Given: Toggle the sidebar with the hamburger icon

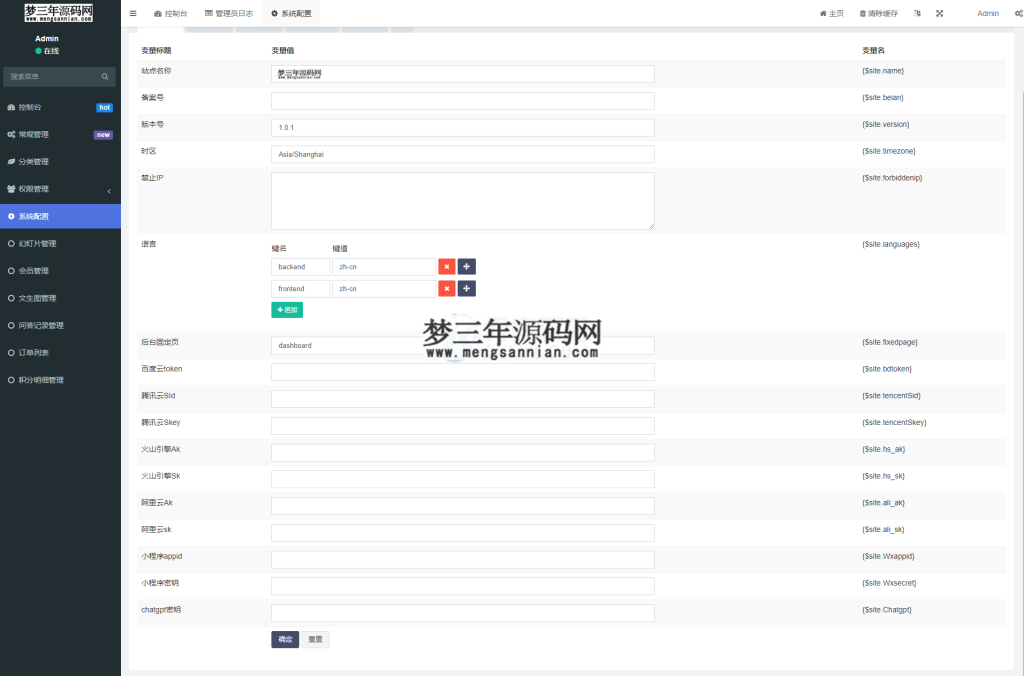Looking at the screenshot, I should point(134,14).
